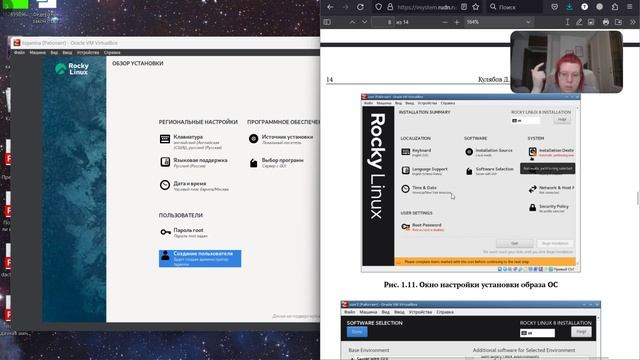Screen dimensions: 640x360
Task: Click the РЕГИОНАЛЬНЫЕ НАСТРОЙКИ heading
Action: pos(198,122)
